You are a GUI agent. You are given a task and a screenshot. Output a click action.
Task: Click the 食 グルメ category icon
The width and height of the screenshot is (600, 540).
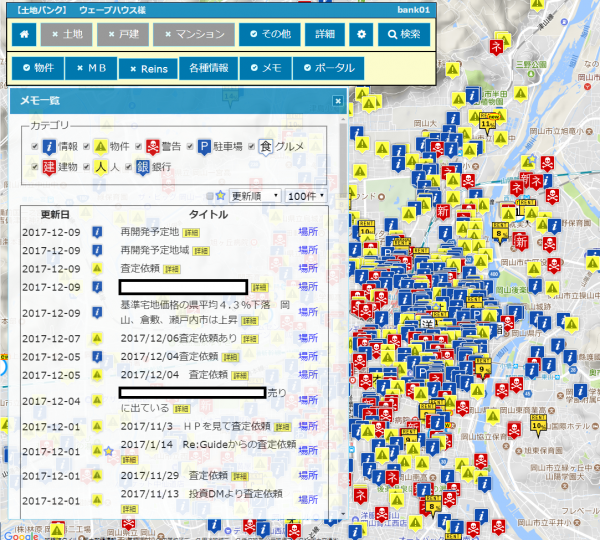pos(266,147)
